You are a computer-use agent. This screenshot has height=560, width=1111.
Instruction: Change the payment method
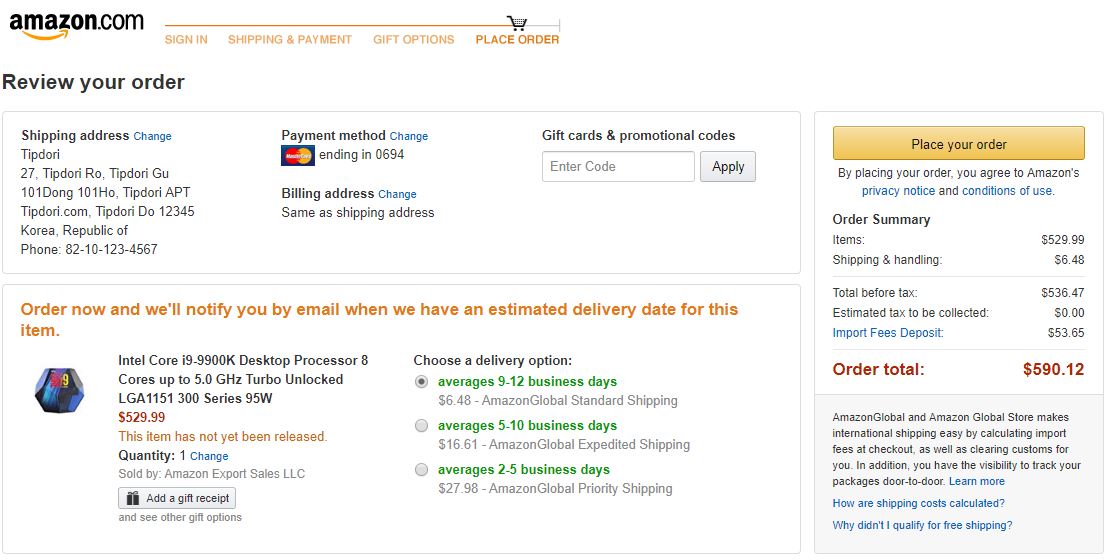(x=409, y=136)
